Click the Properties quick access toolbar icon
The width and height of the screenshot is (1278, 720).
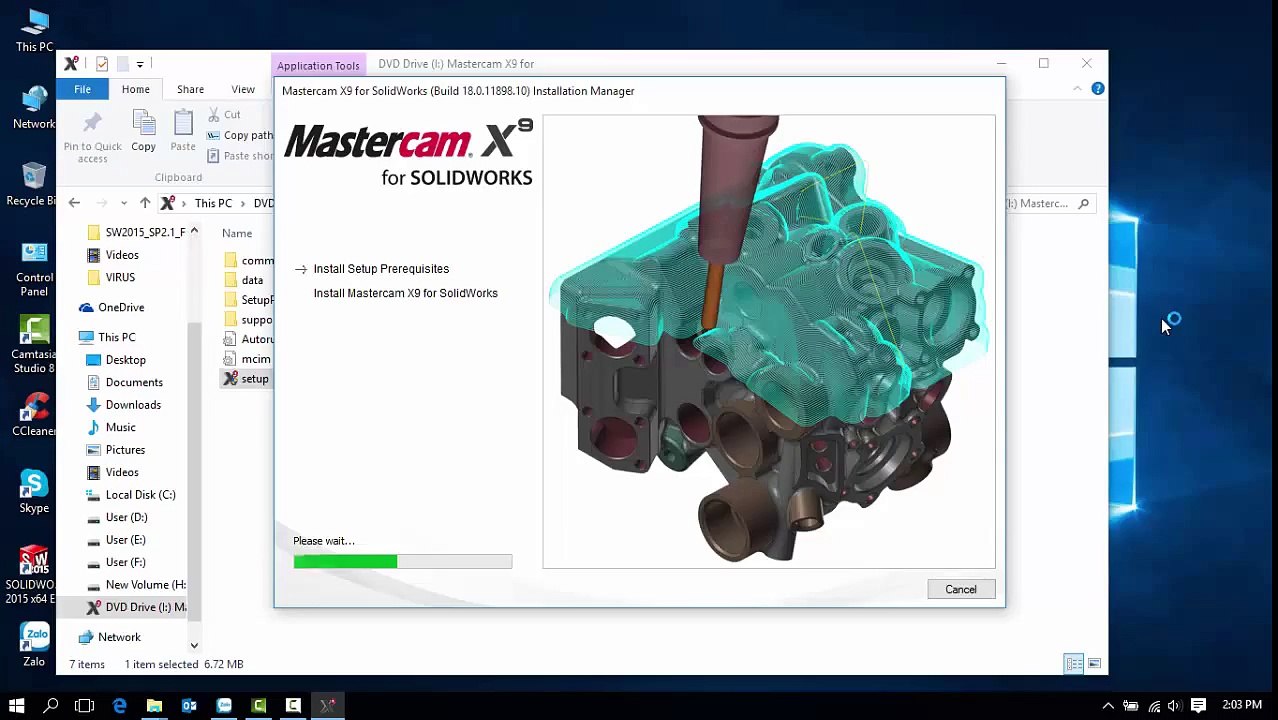click(101, 64)
